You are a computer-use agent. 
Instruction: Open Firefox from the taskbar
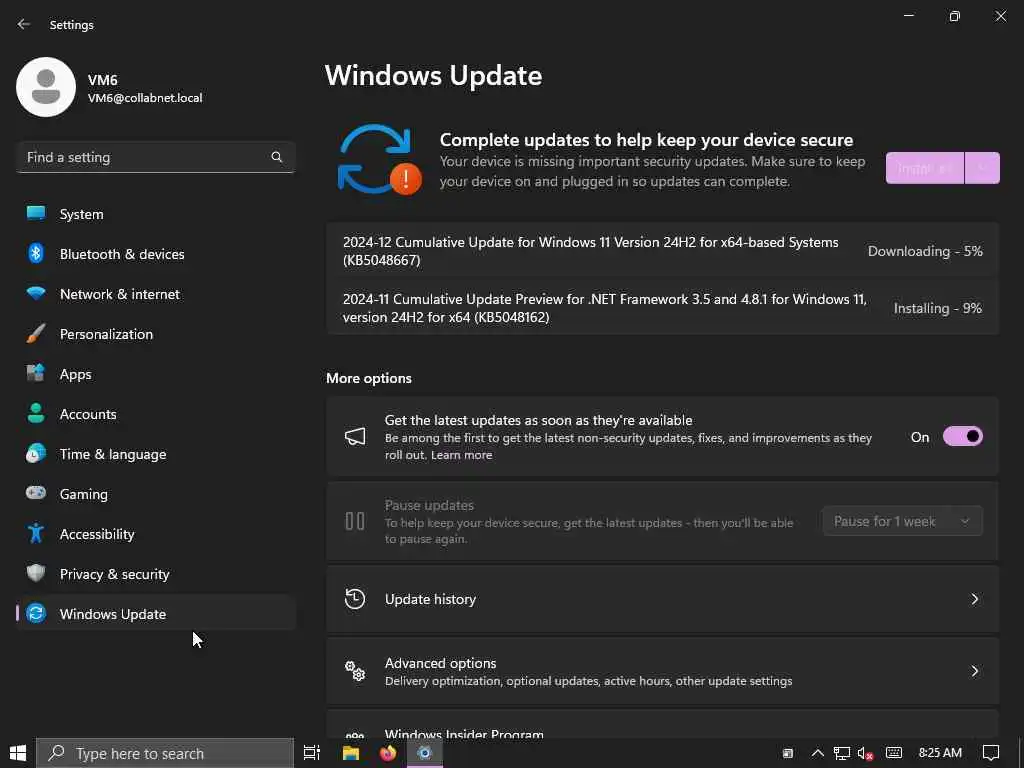[388, 753]
